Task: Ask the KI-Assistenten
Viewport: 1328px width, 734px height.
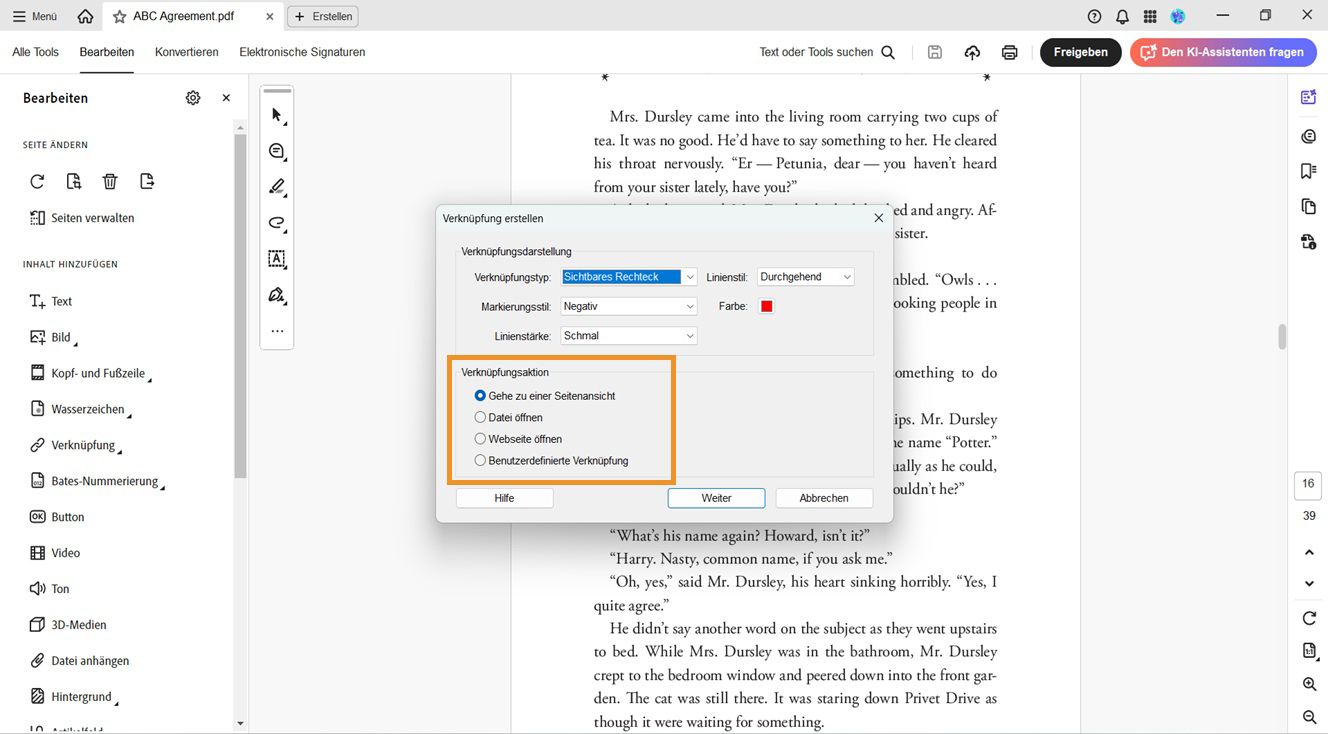Action: (x=1223, y=52)
